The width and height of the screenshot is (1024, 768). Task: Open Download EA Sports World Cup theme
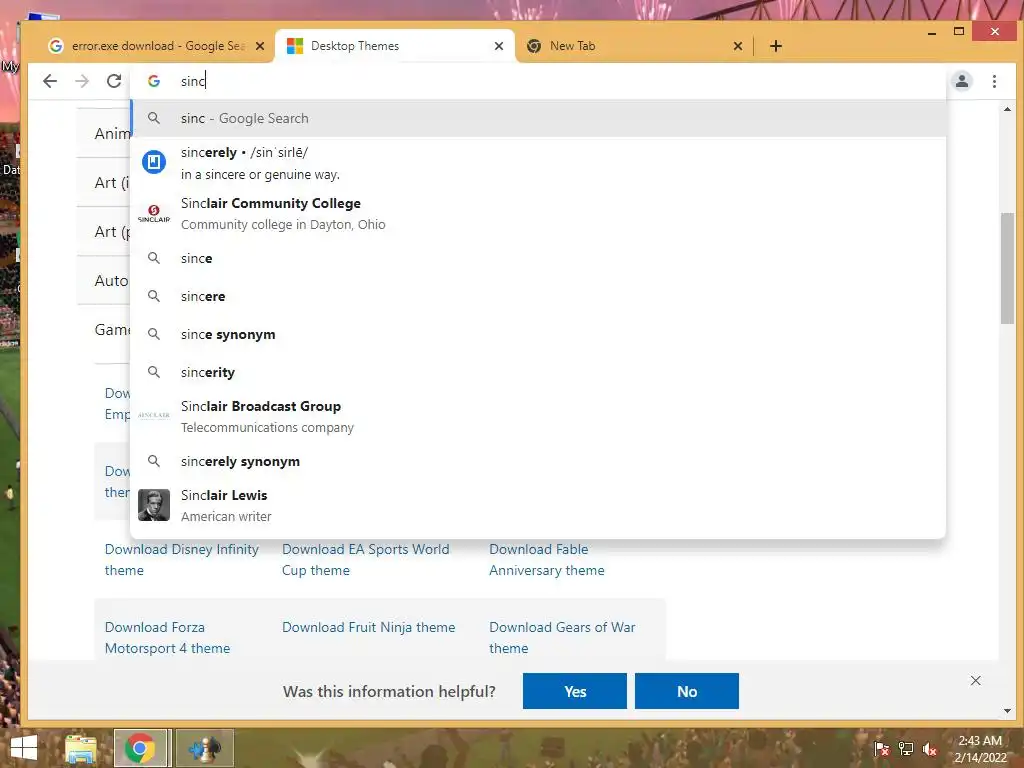click(366, 560)
